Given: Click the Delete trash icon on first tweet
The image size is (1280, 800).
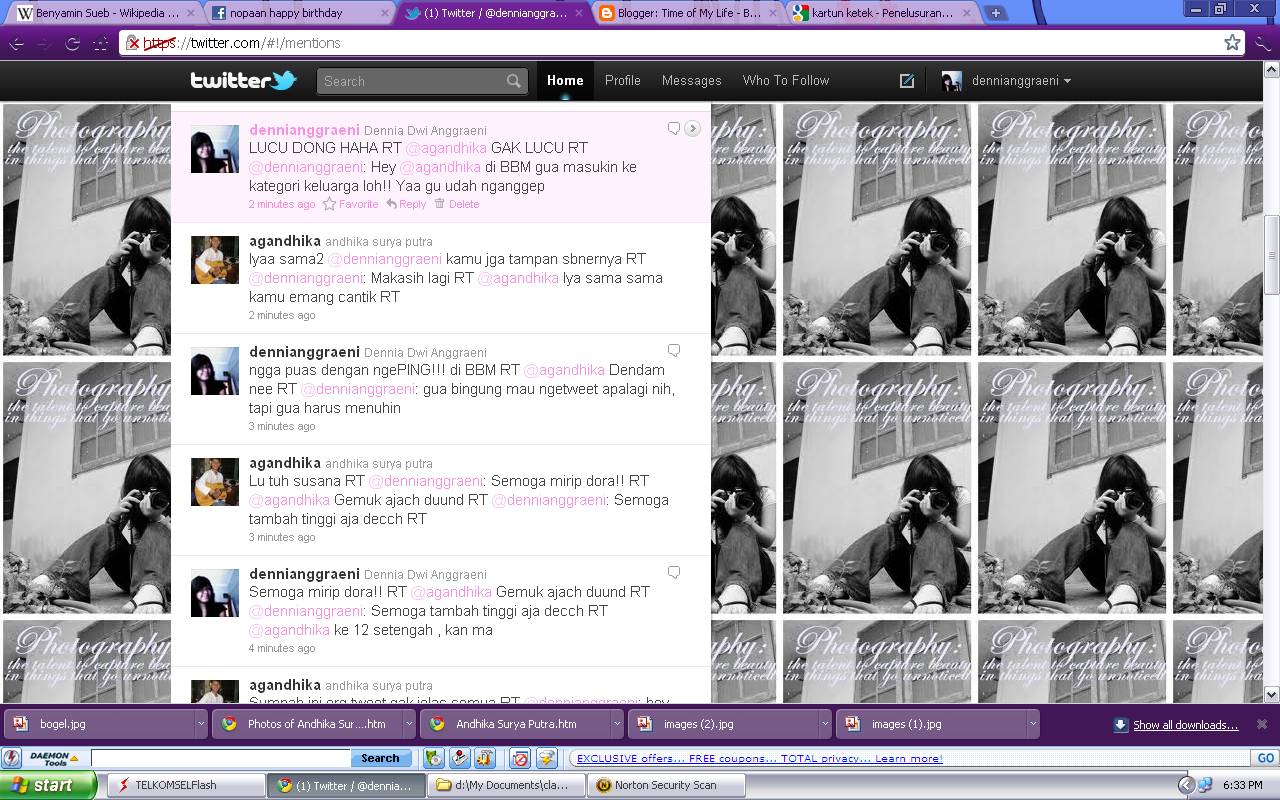Looking at the screenshot, I should [439, 204].
